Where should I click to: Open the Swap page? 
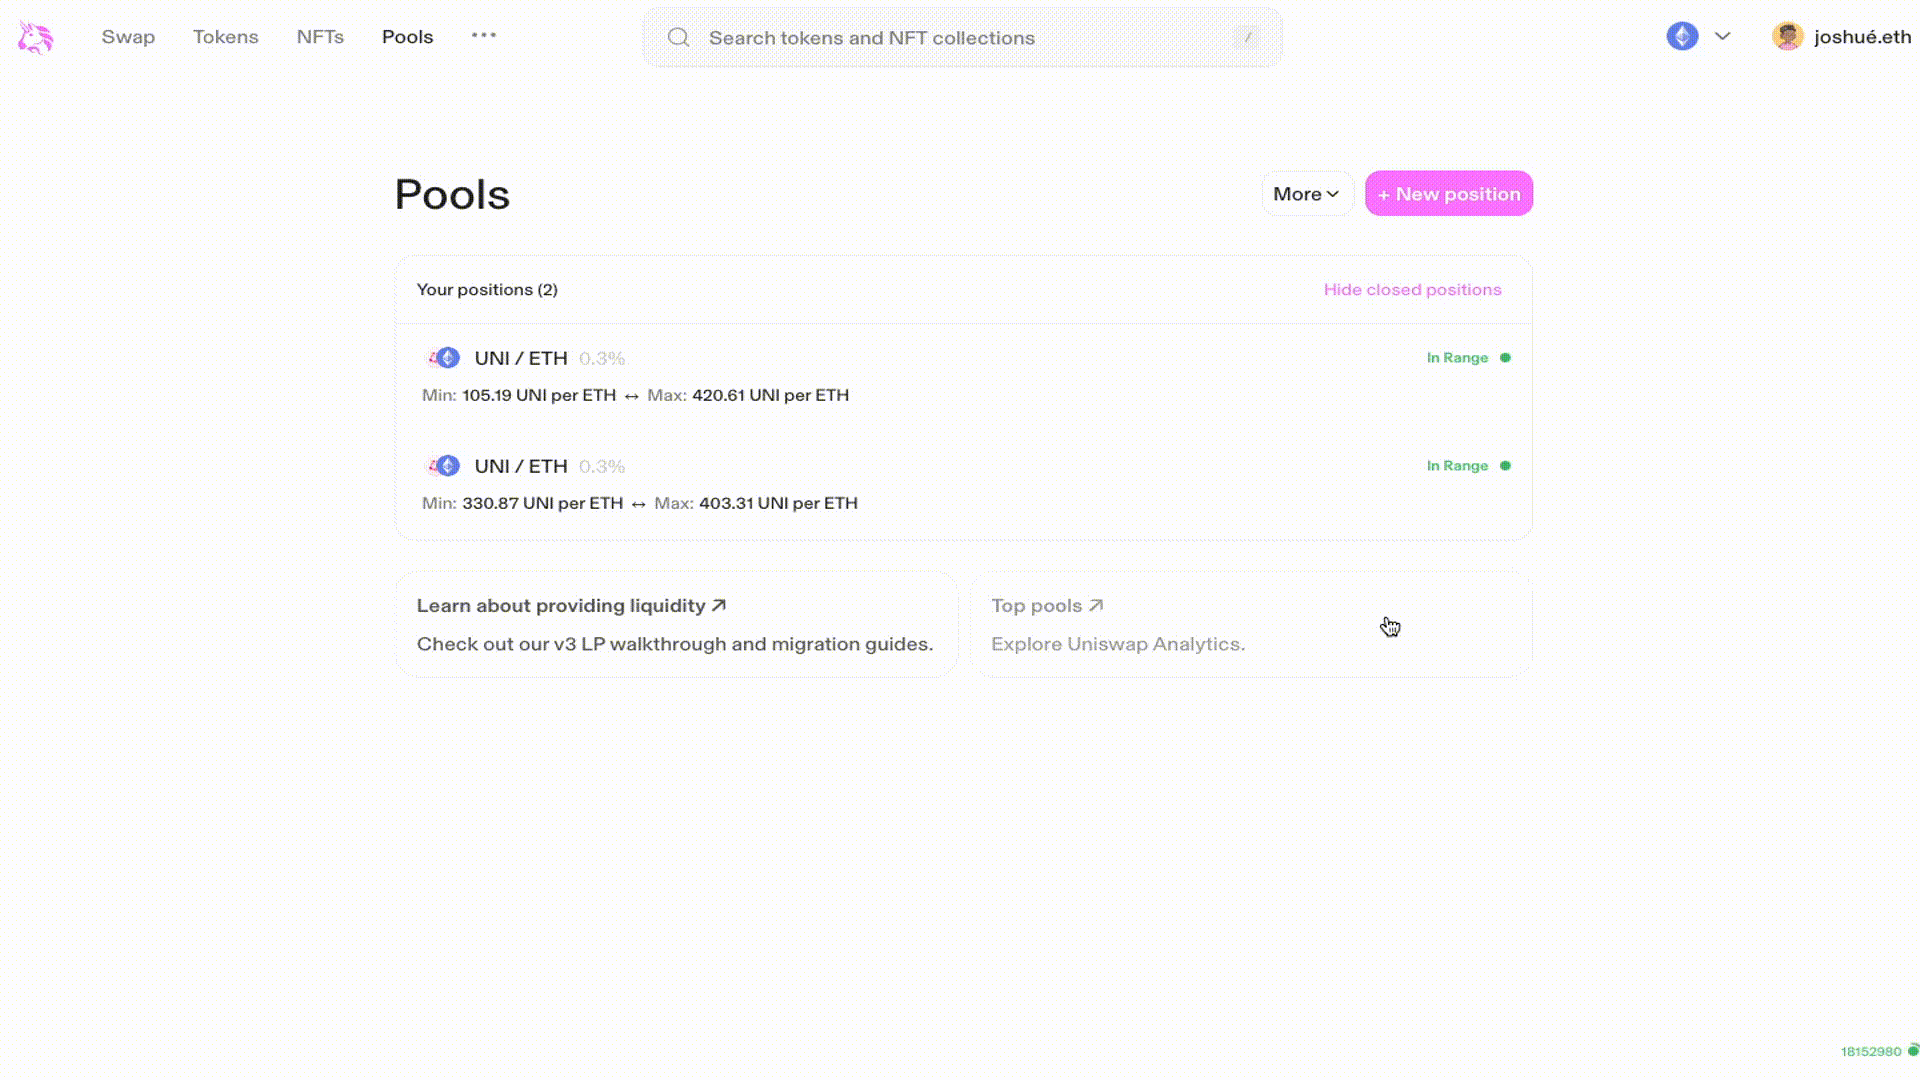(128, 37)
